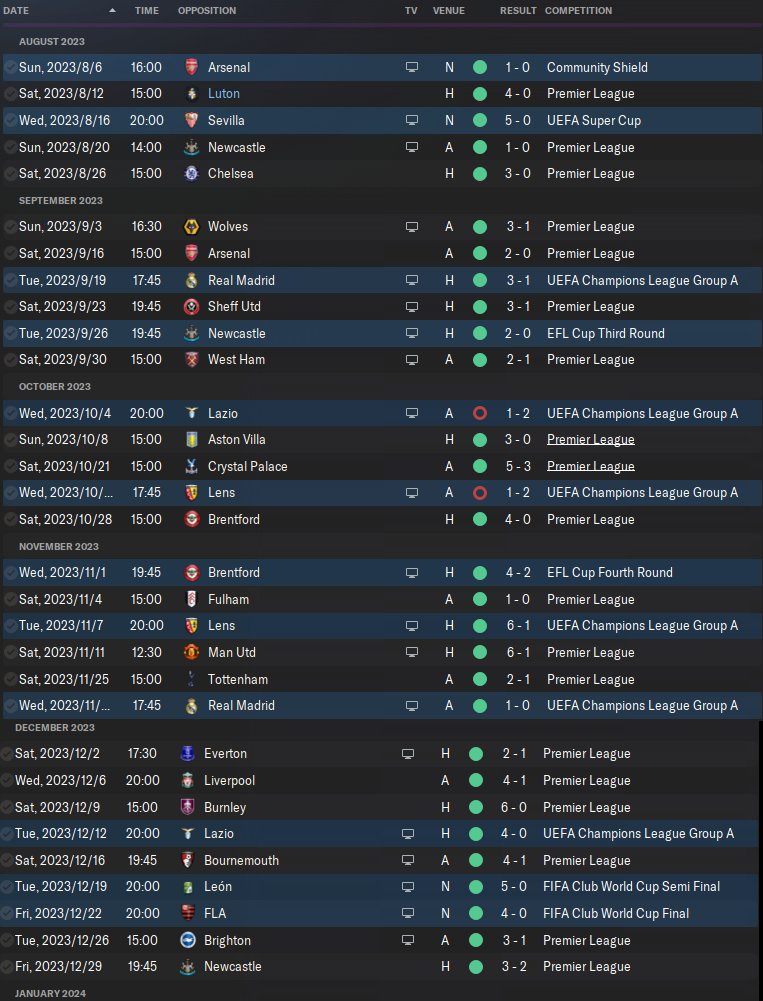Toggle the check mark next to Sat, 2023/12/9
Viewport: 763px width, 1001px height.
pos(7,807)
